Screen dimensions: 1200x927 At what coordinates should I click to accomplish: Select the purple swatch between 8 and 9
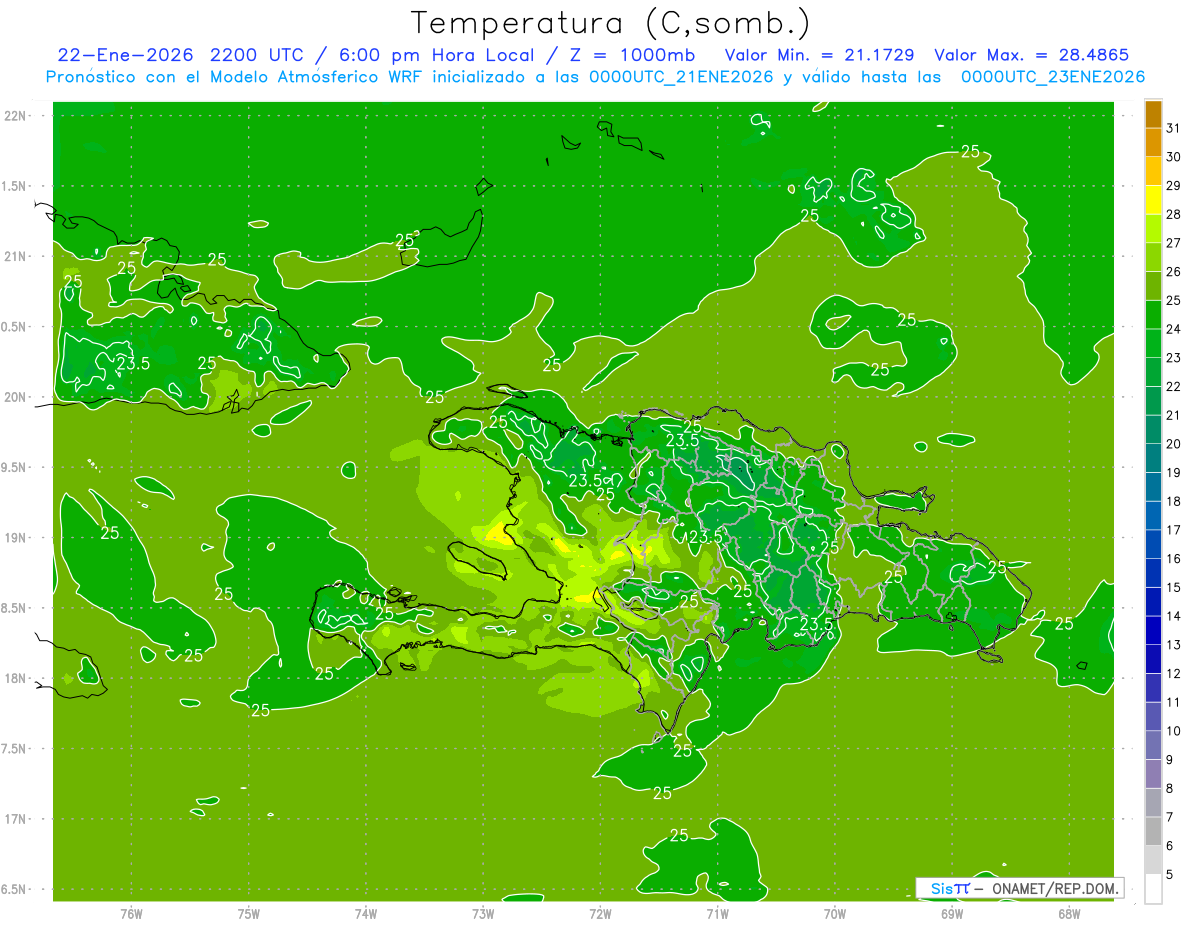1153,774
